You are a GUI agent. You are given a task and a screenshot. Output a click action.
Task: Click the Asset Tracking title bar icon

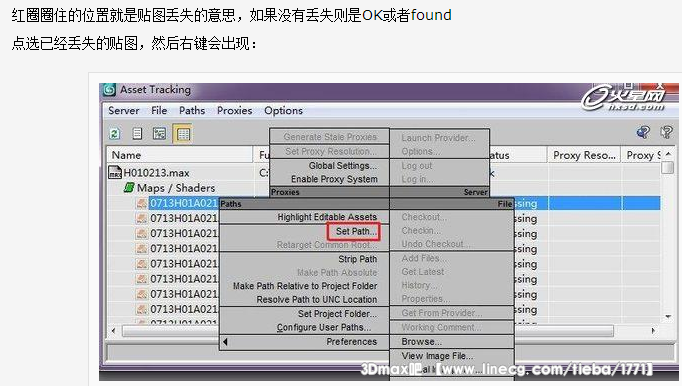click(109, 90)
